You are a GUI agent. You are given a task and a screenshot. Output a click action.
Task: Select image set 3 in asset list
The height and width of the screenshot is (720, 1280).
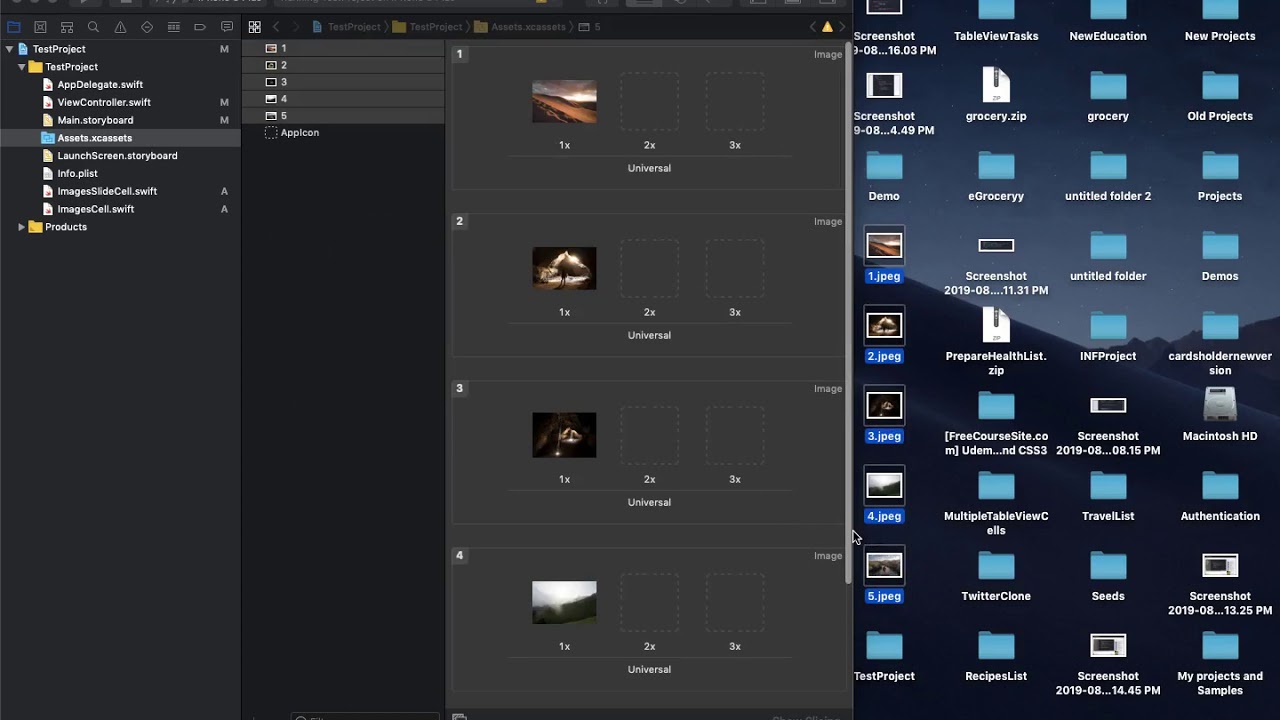click(x=343, y=82)
